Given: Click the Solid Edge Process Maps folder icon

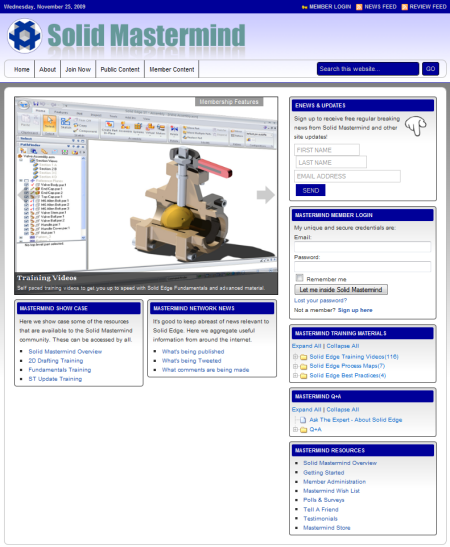Looking at the screenshot, I should coord(303,366).
